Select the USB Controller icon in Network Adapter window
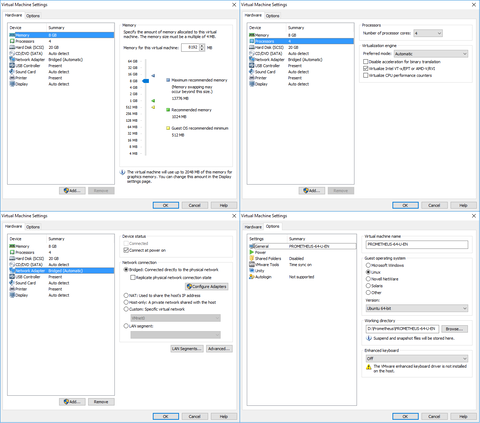 (12, 277)
